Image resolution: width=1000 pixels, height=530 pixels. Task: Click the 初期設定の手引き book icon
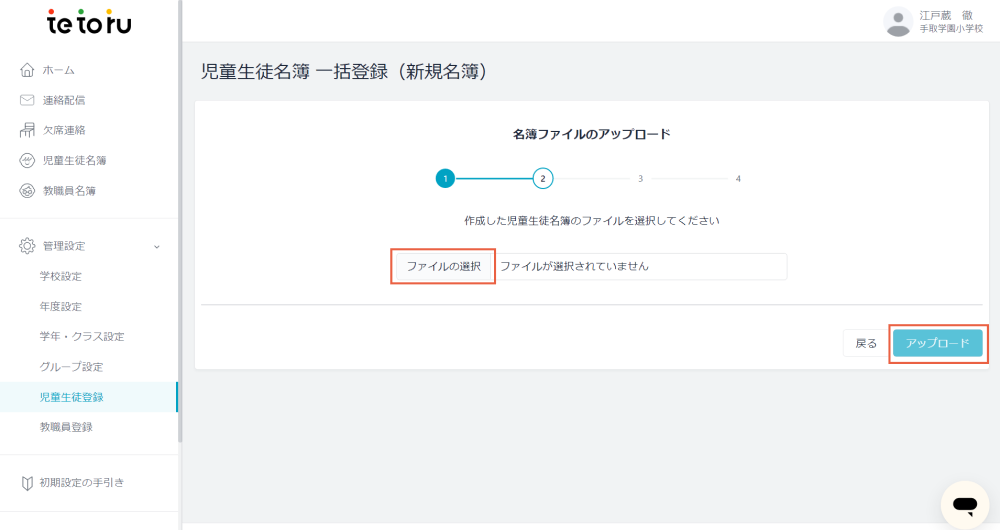pos(27,483)
